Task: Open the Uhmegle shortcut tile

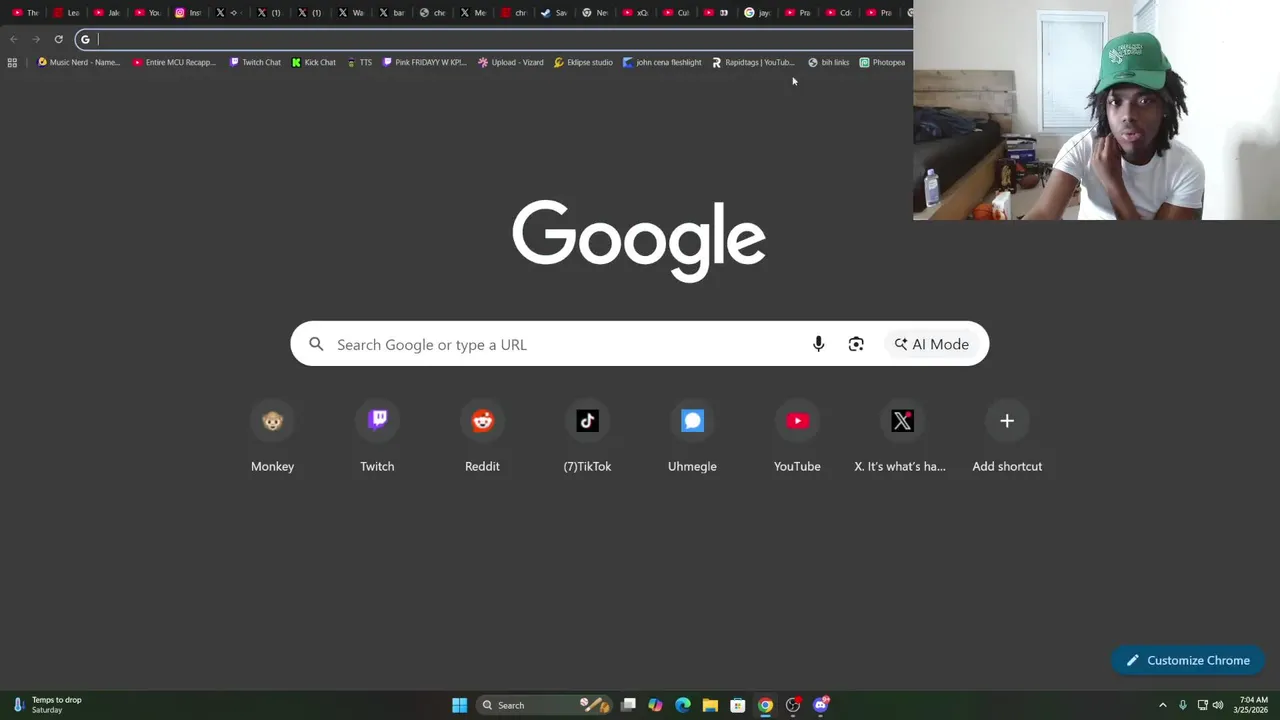Action: (x=692, y=437)
